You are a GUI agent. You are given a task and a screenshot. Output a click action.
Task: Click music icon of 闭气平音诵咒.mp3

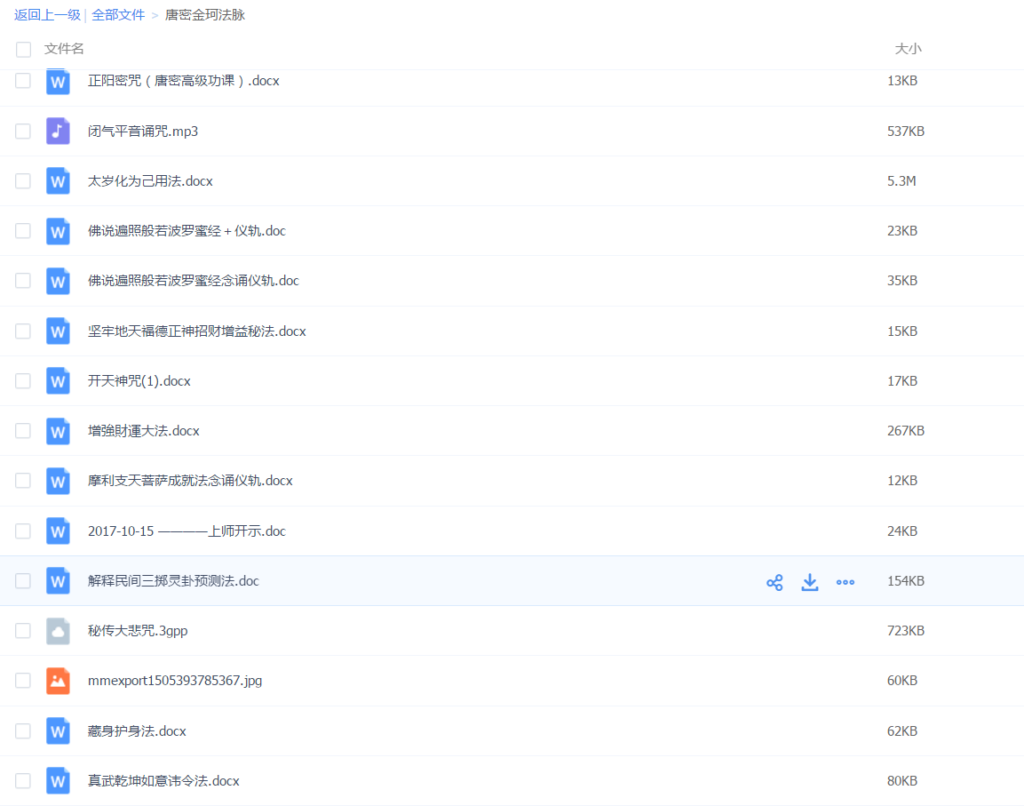pyautogui.click(x=58, y=131)
